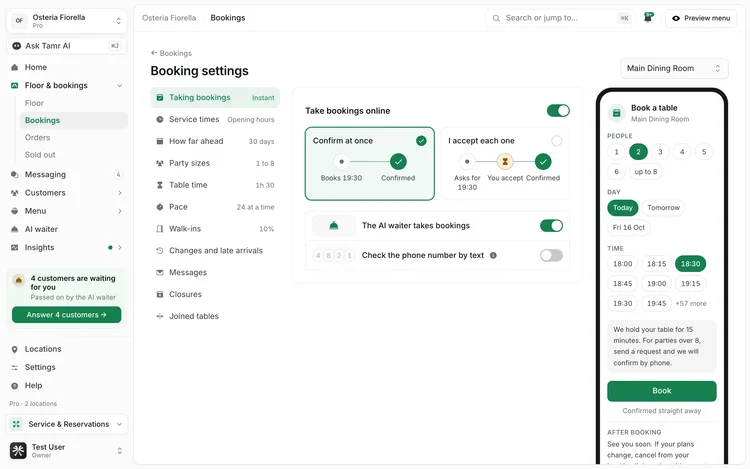Click the Help question icon

14,385
